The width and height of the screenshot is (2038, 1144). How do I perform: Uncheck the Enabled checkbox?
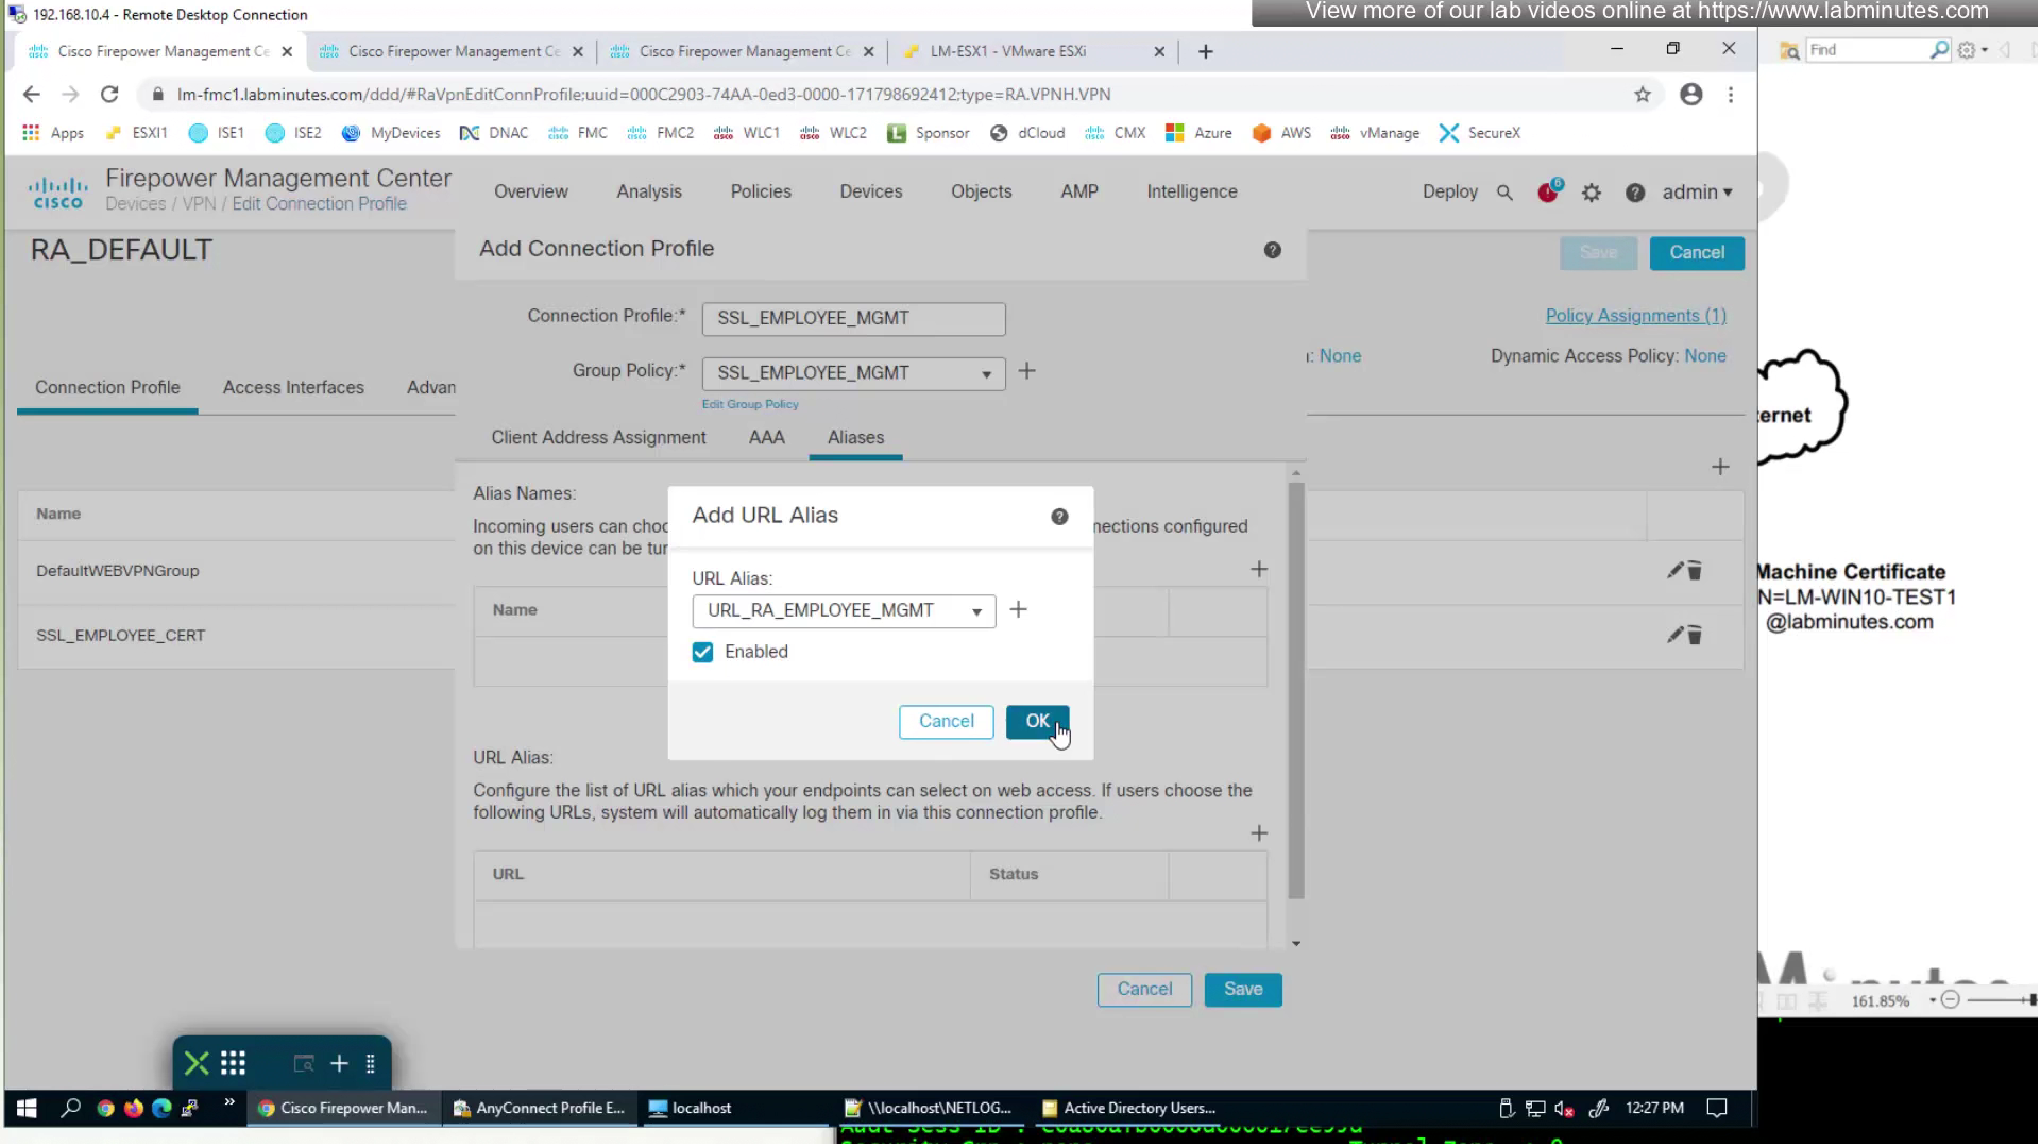click(703, 652)
